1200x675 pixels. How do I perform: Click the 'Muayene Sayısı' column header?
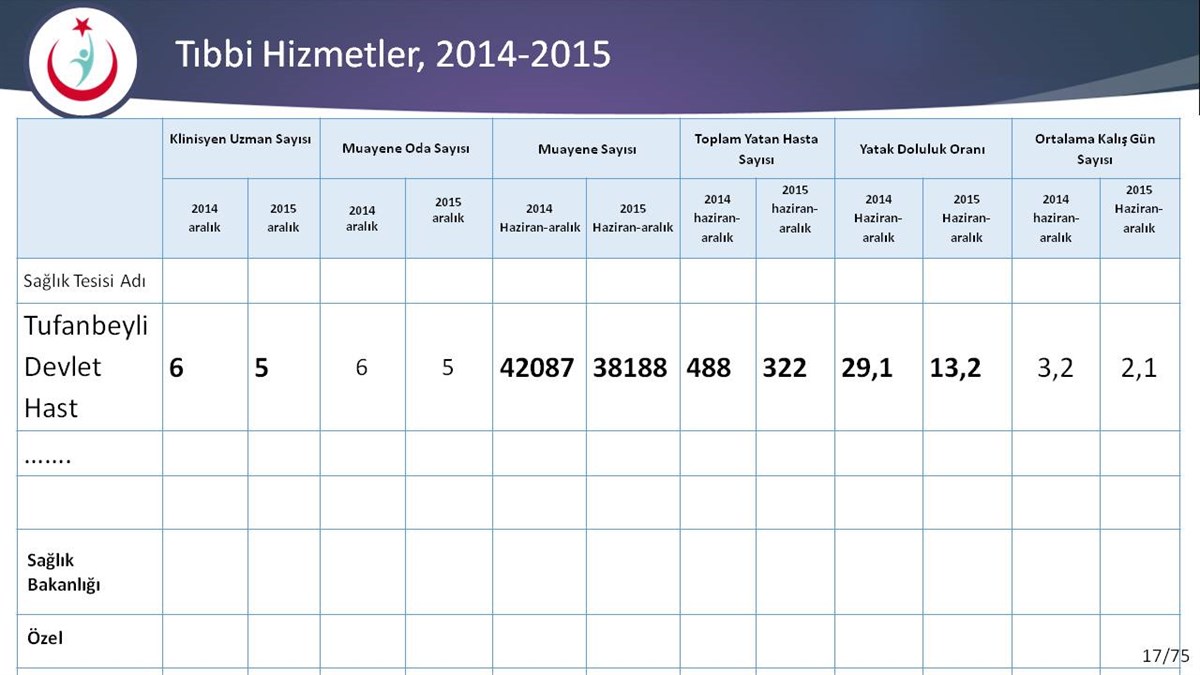coord(587,148)
